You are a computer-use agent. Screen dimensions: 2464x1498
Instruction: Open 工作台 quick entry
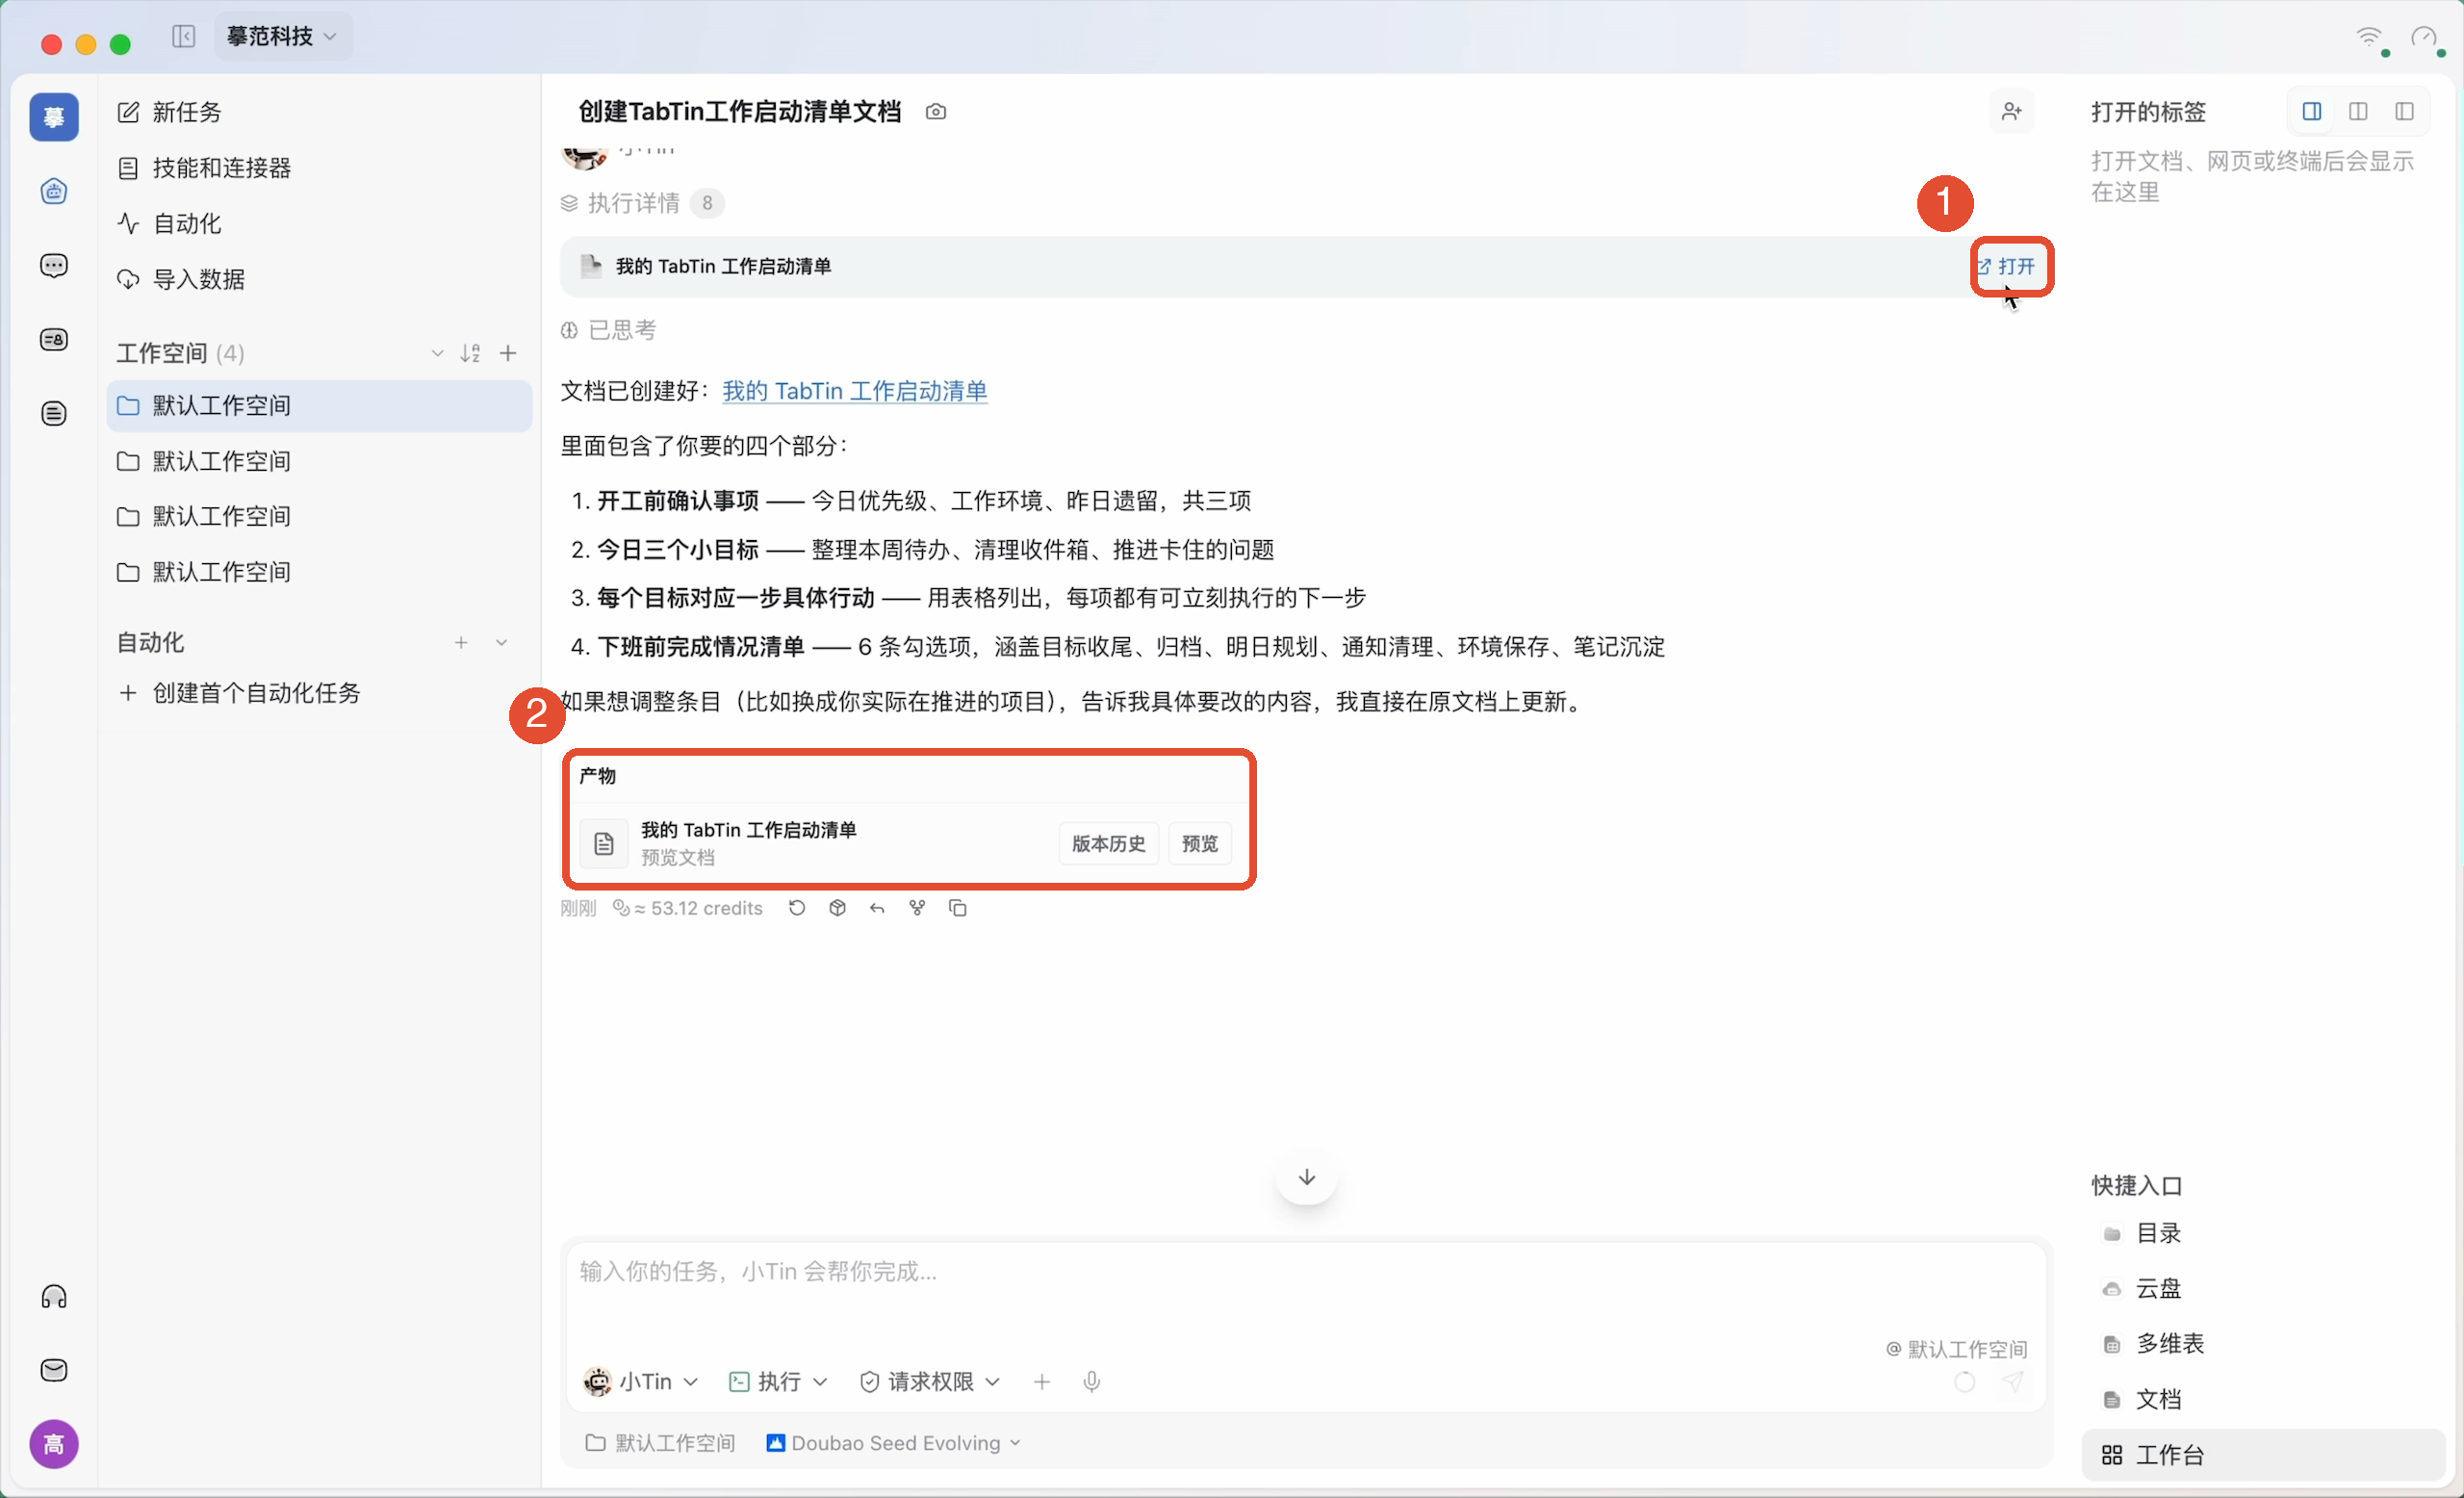click(2264, 1455)
